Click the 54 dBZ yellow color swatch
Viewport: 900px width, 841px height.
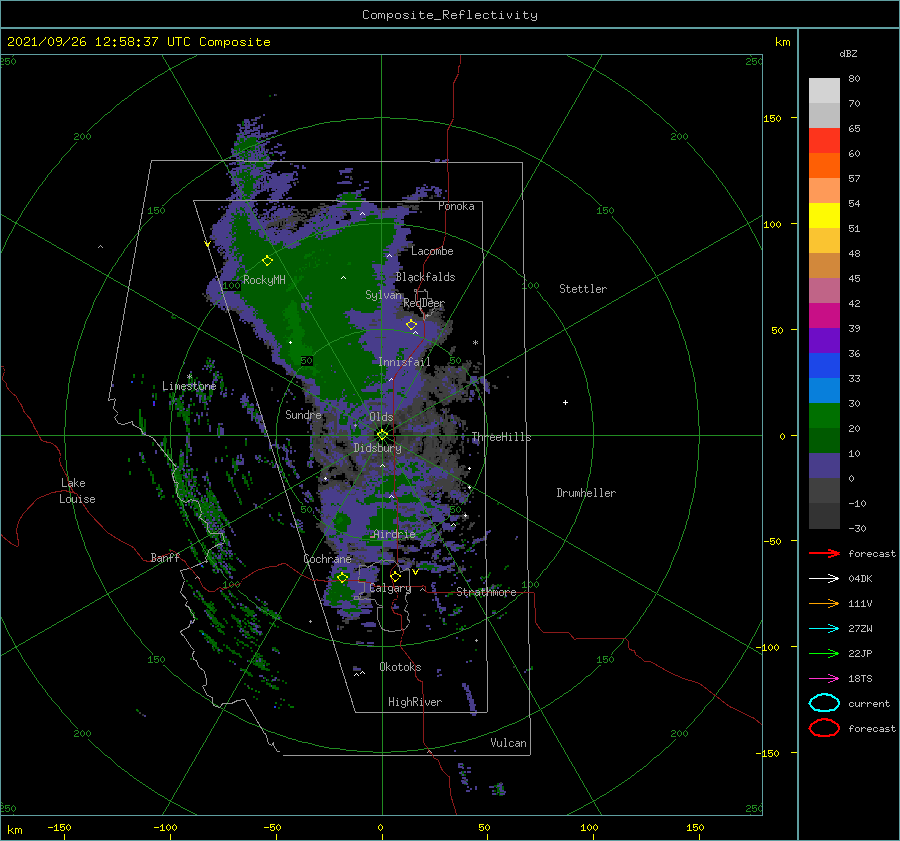(824, 215)
